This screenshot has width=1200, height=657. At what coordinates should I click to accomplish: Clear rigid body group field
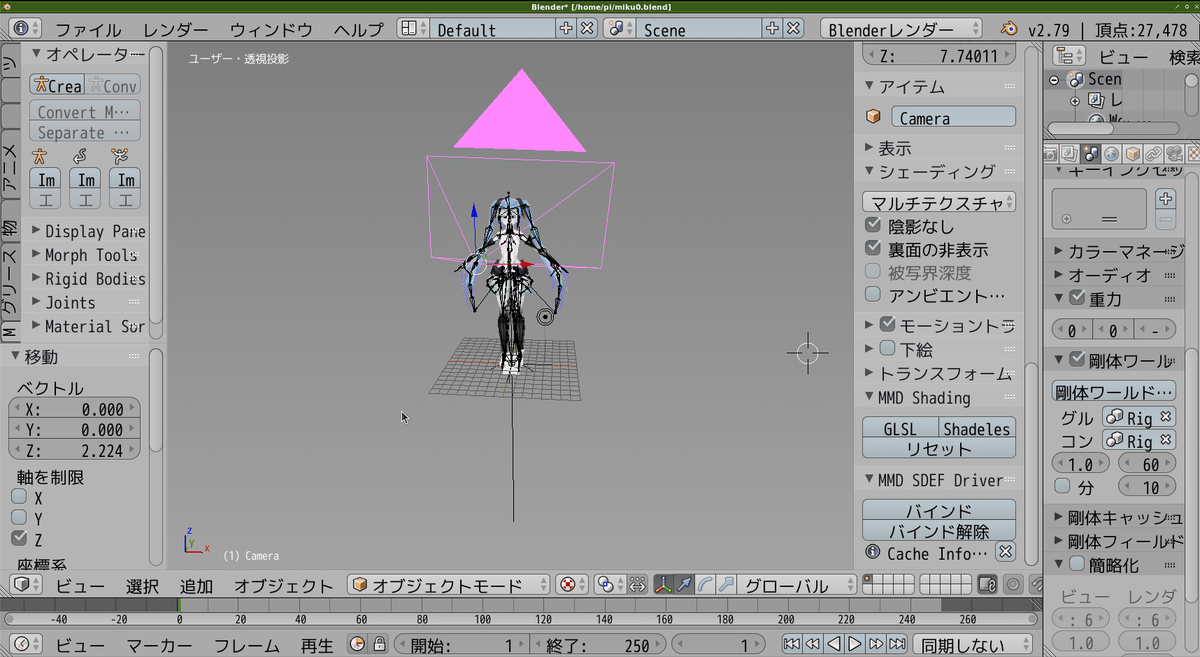click(1166, 417)
